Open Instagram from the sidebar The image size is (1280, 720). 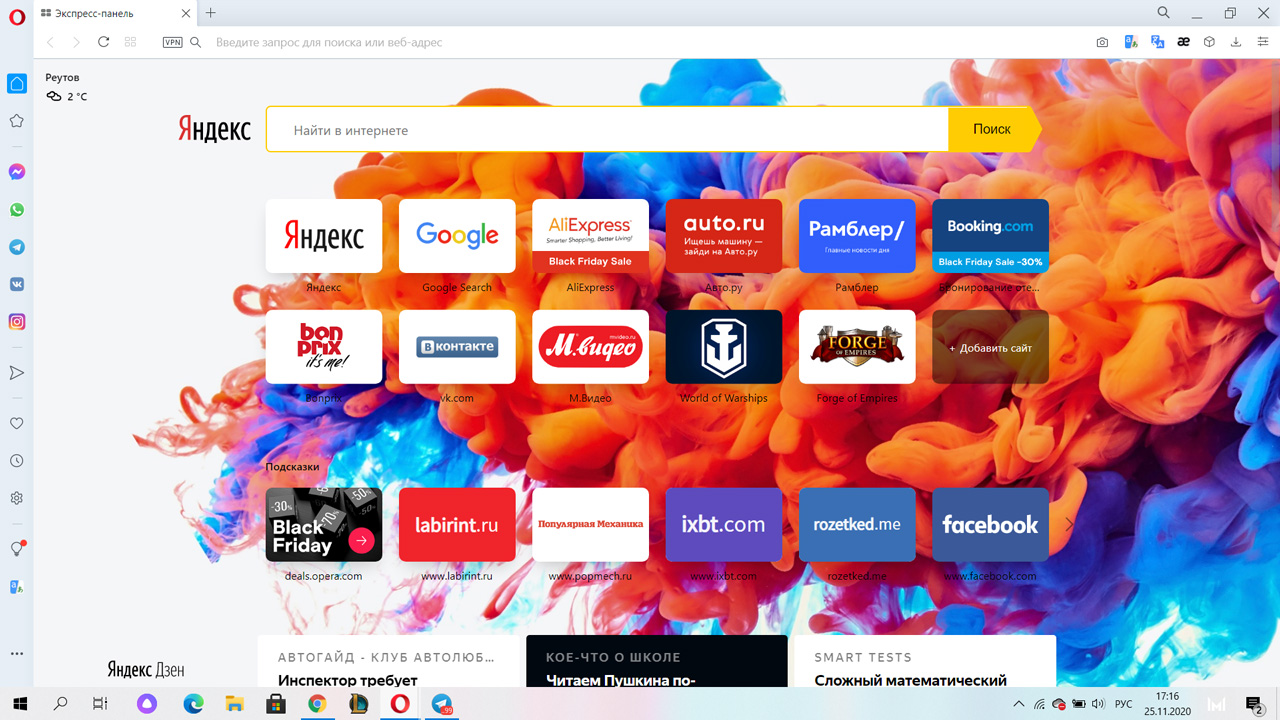tap(17, 322)
